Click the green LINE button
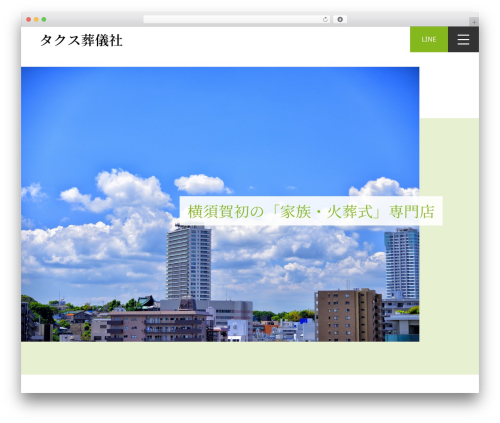 [429, 39]
